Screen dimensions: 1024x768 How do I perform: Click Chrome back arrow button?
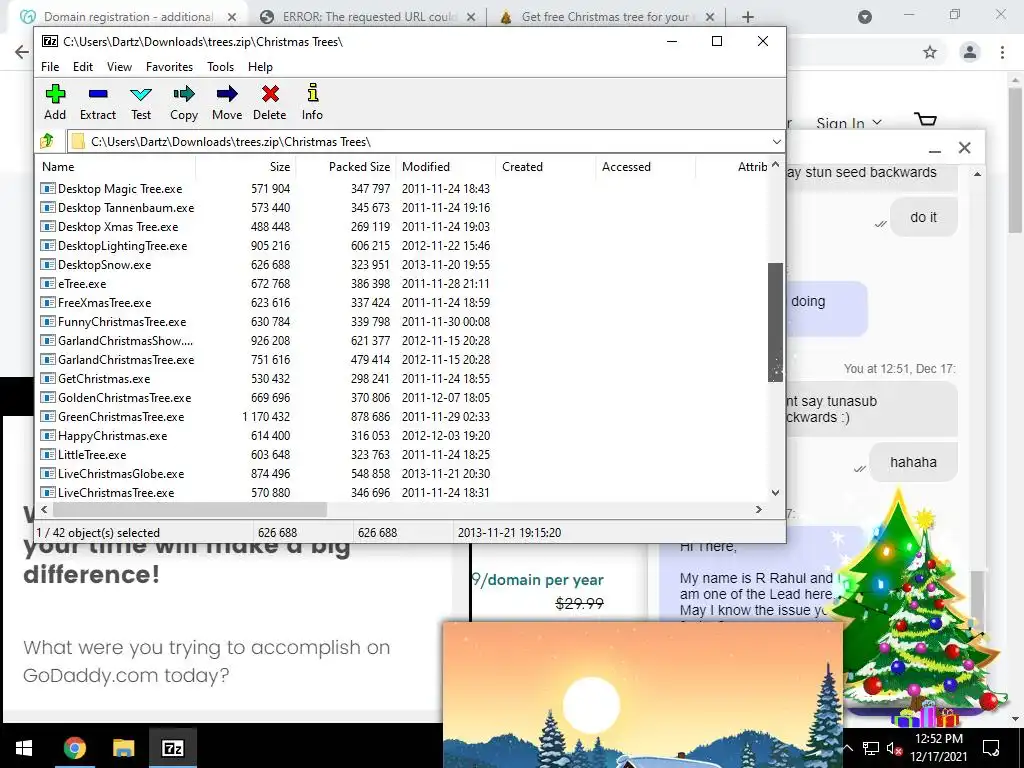pos(22,52)
